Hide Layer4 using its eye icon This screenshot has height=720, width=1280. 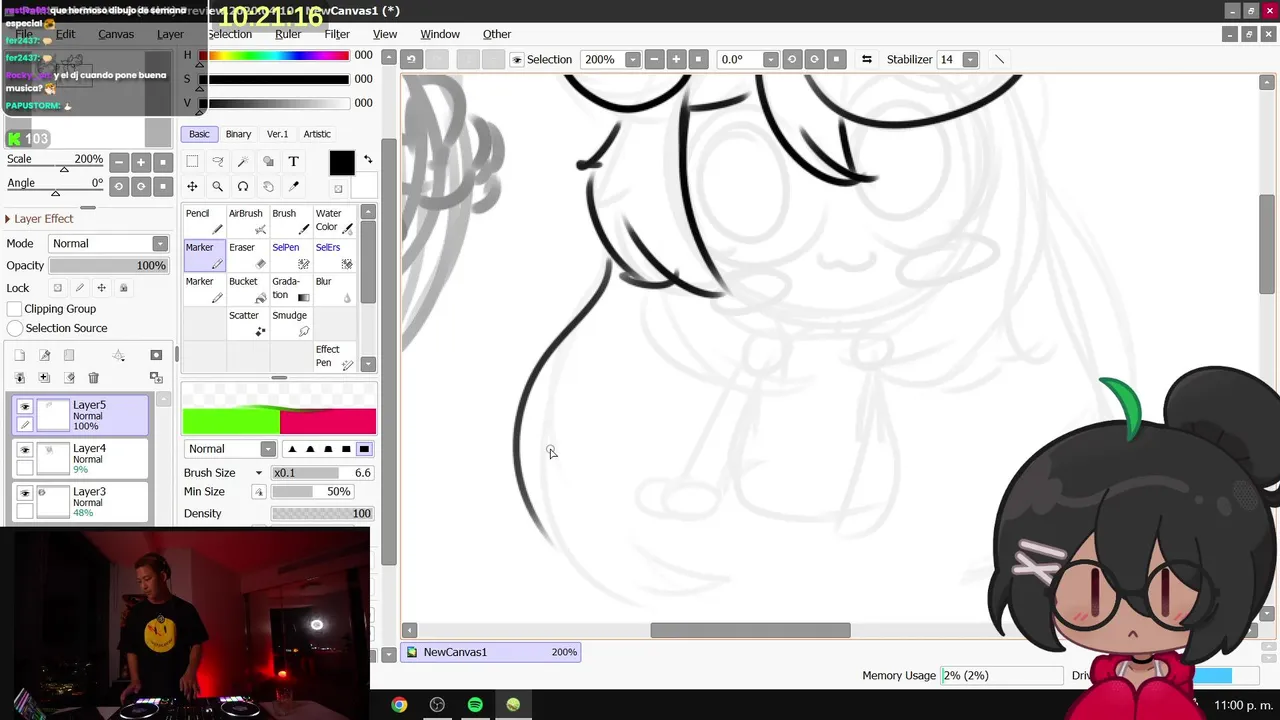[25, 449]
